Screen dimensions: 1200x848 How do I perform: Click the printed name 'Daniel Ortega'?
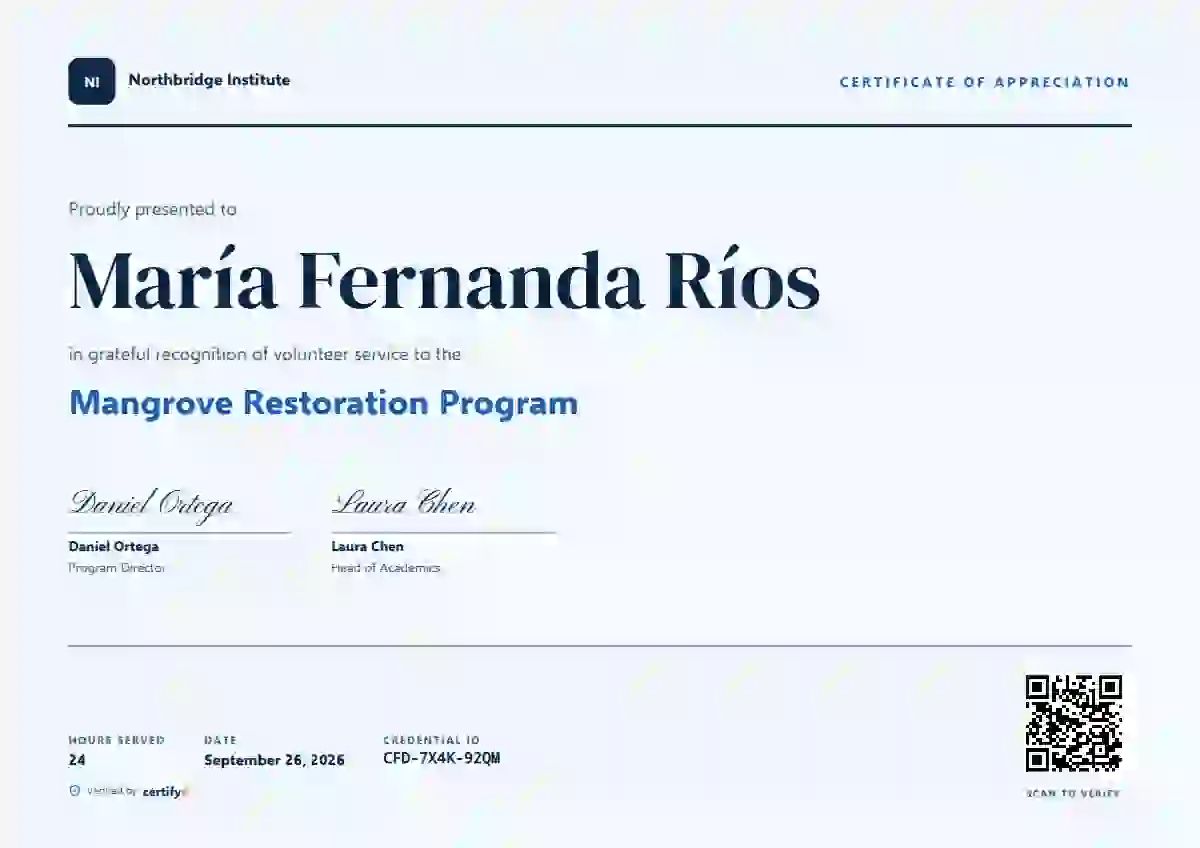click(113, 547)
